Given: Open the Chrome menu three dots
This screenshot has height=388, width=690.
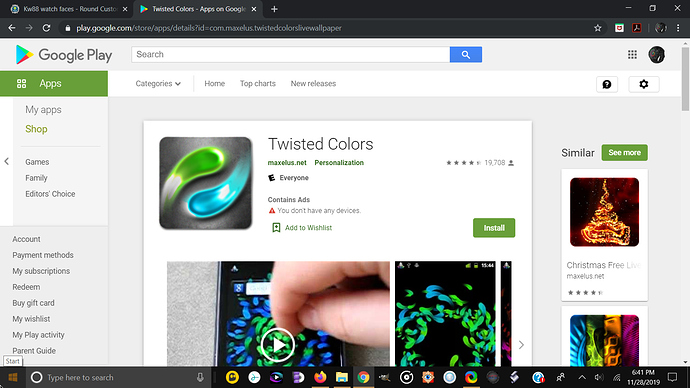Looking at the screenshot, I should click(x=678, y=28).
